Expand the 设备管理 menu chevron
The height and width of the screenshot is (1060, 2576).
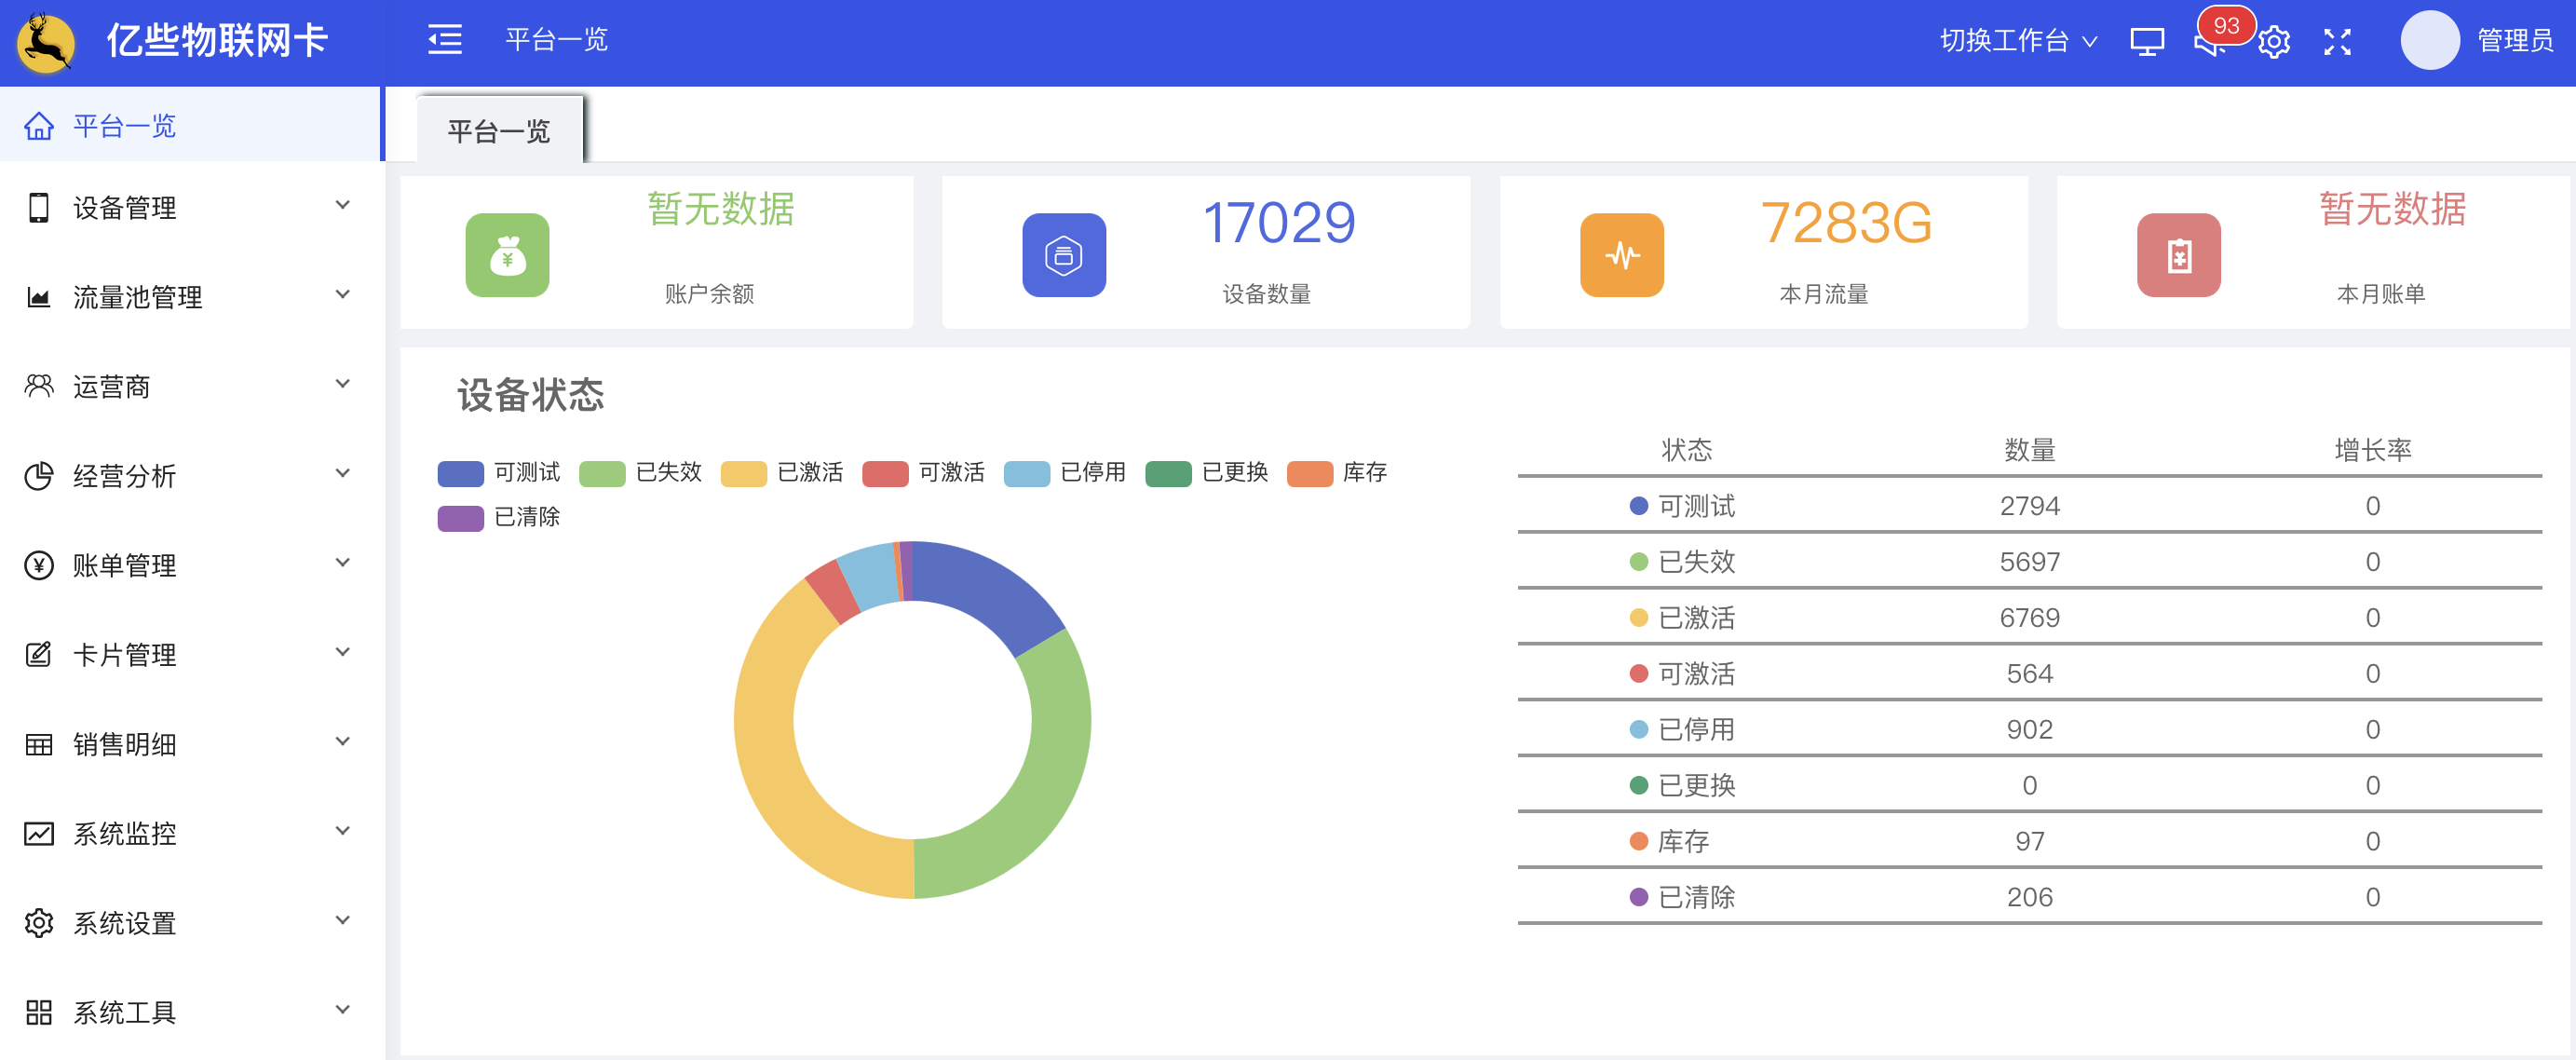coord(343,205)
